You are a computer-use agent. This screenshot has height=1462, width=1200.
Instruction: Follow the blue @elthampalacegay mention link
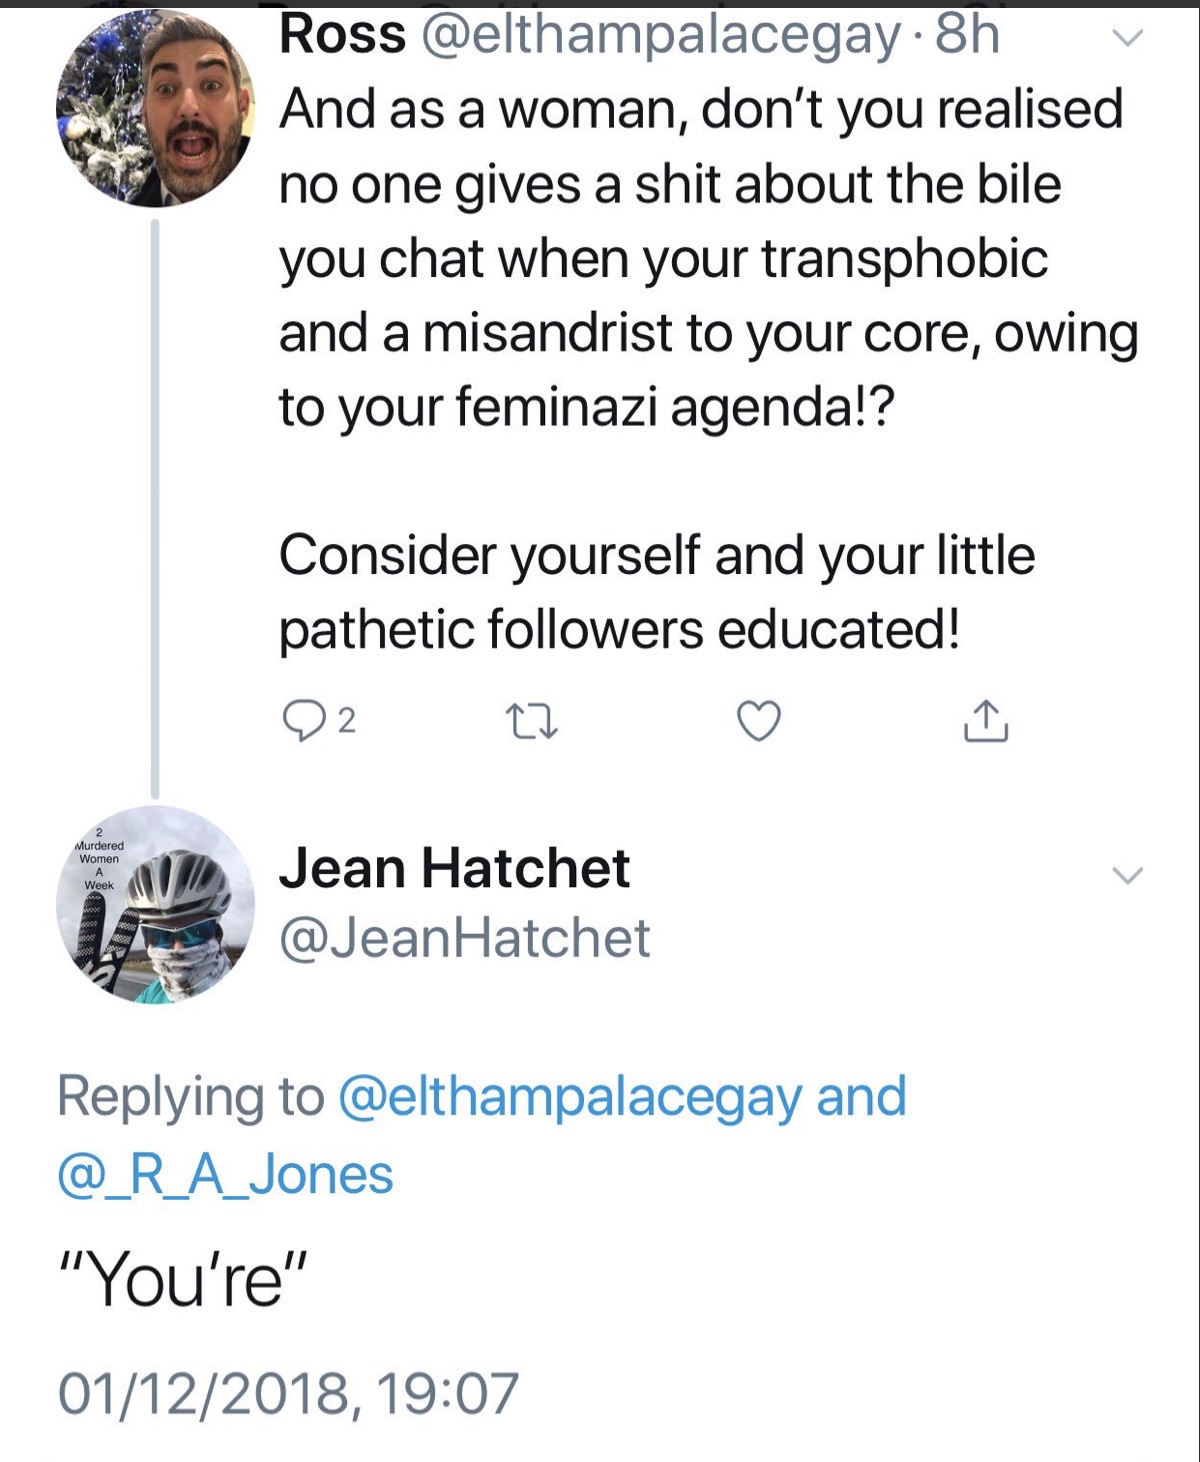click(x=570, y=1096)
